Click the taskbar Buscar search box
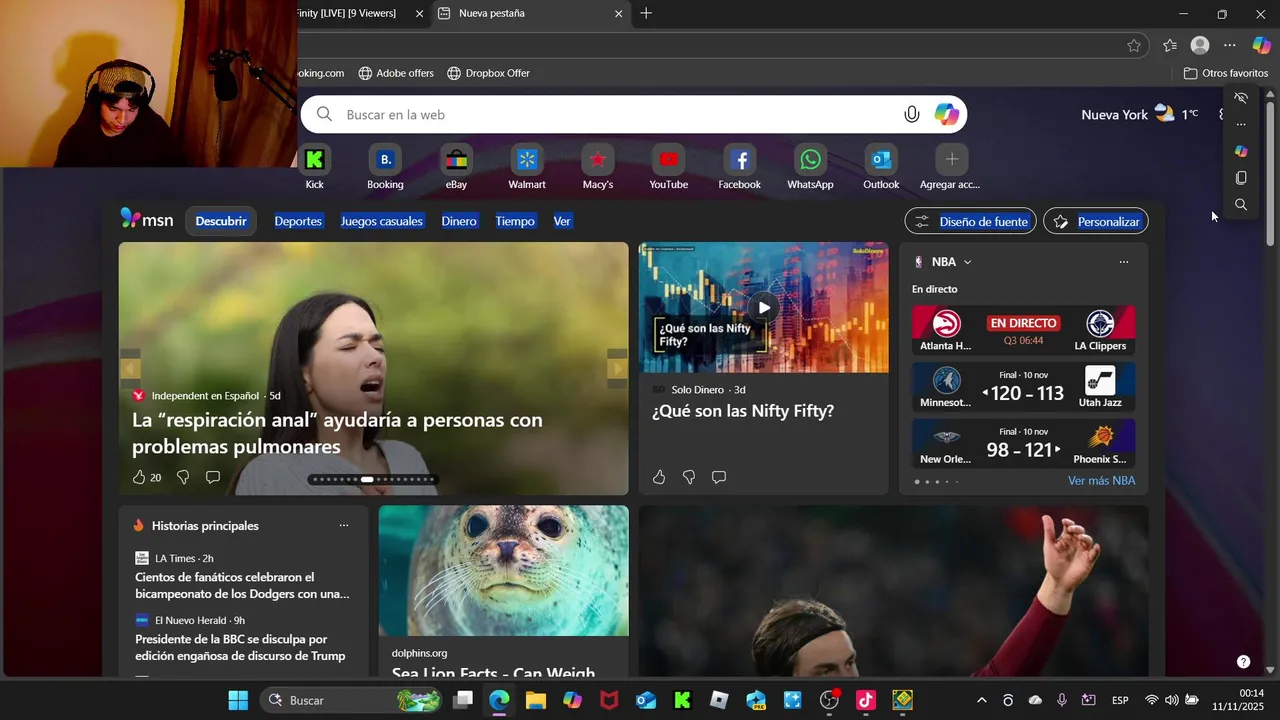Viewport: 1280px width, 720px height. click(x=352, y=700)
